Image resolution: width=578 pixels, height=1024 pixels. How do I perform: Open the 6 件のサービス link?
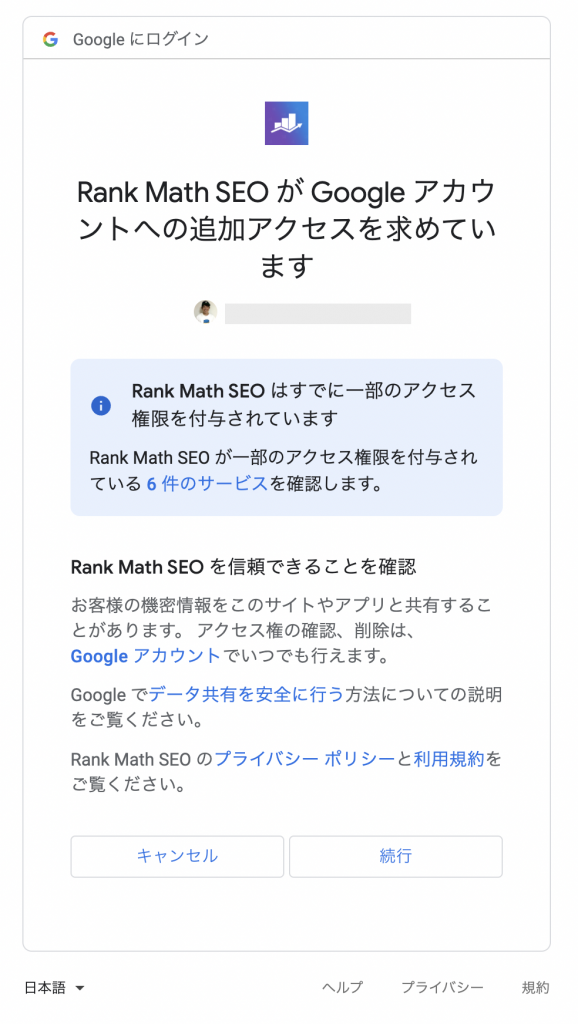pyautogui.click(x=207, y=484)
